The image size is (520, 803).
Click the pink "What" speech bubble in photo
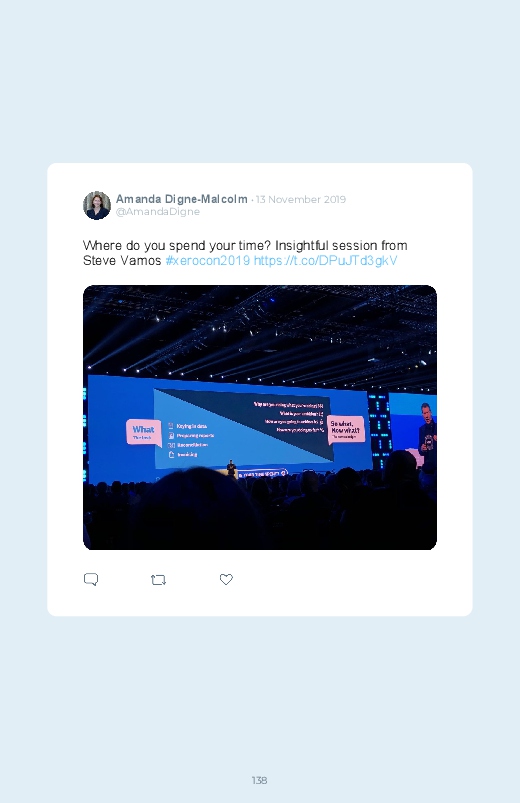143,432
